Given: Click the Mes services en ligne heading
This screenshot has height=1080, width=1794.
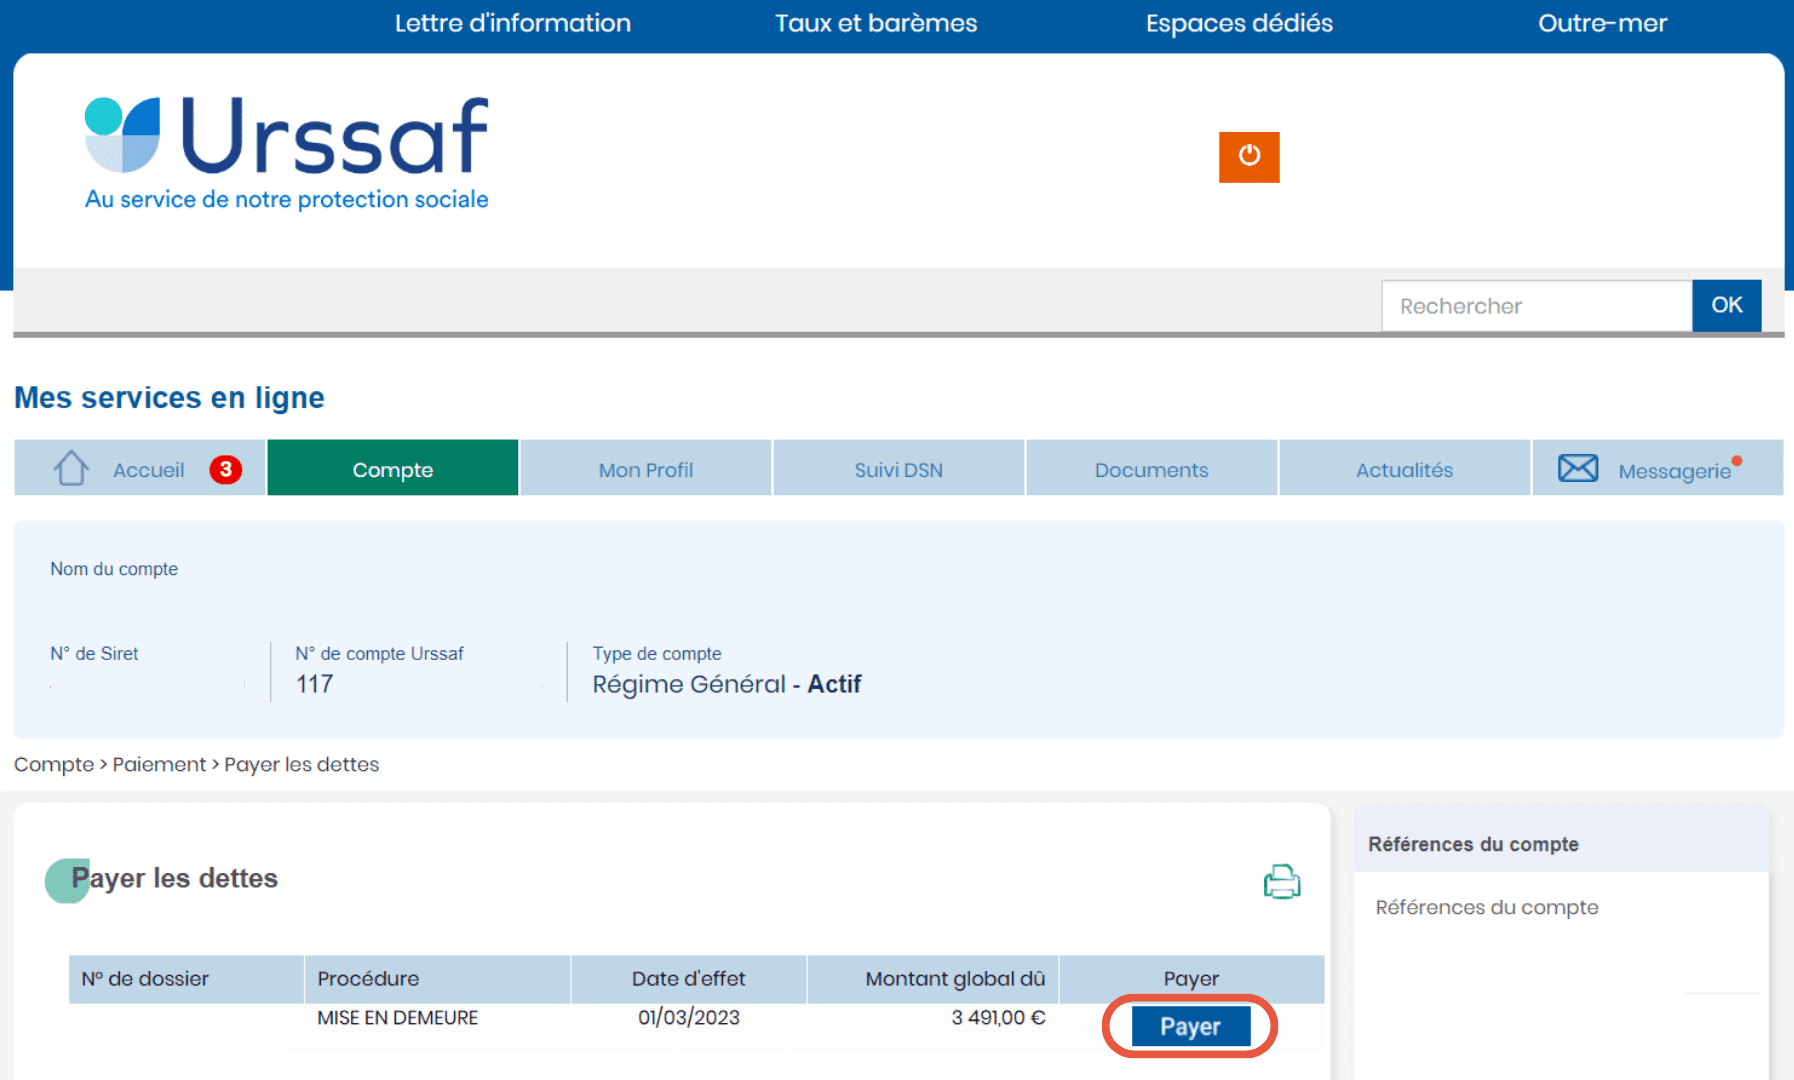Looking at the screenshot, I should 169,398.
